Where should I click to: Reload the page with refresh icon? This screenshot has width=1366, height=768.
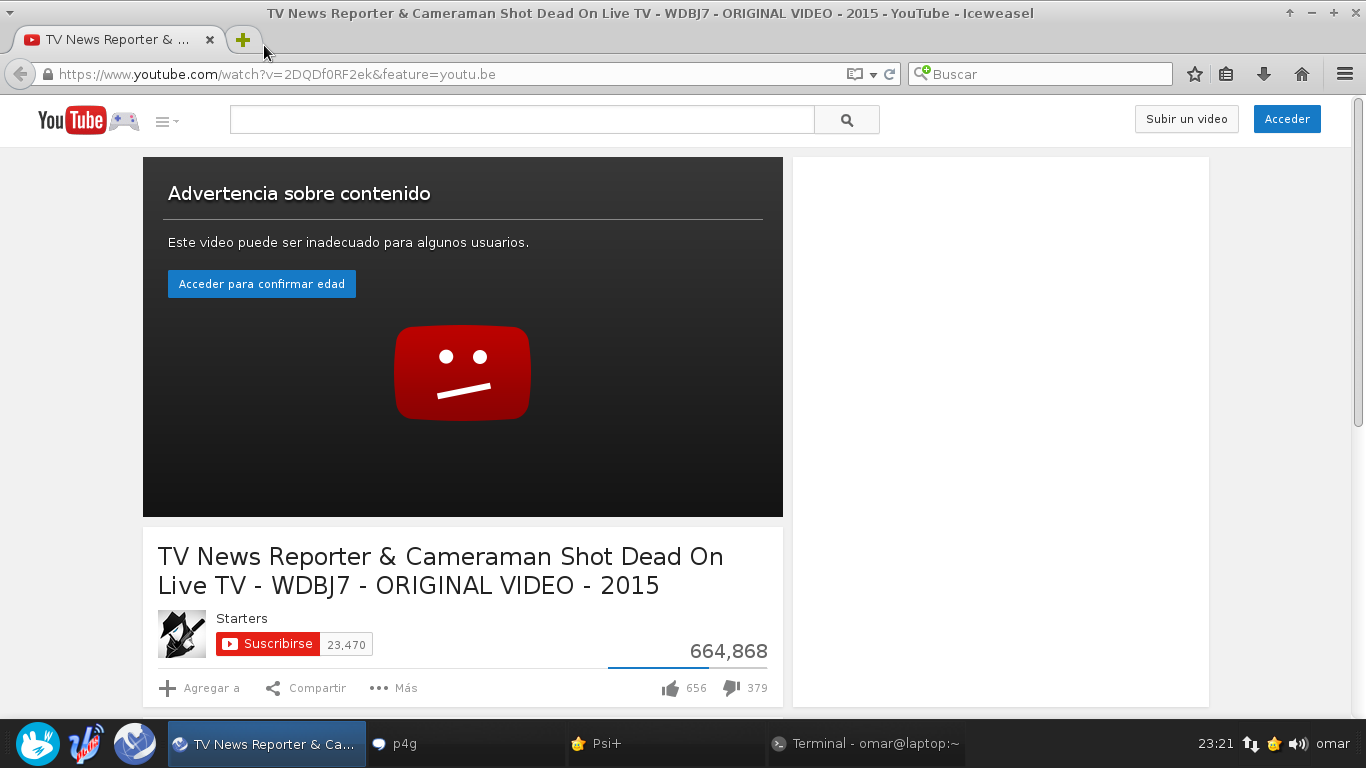click(889, 74)
